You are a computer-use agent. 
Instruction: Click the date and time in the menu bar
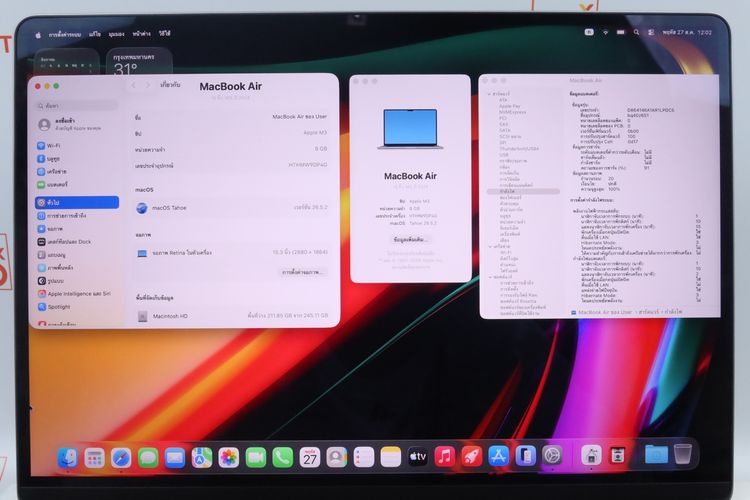(687, 33)
